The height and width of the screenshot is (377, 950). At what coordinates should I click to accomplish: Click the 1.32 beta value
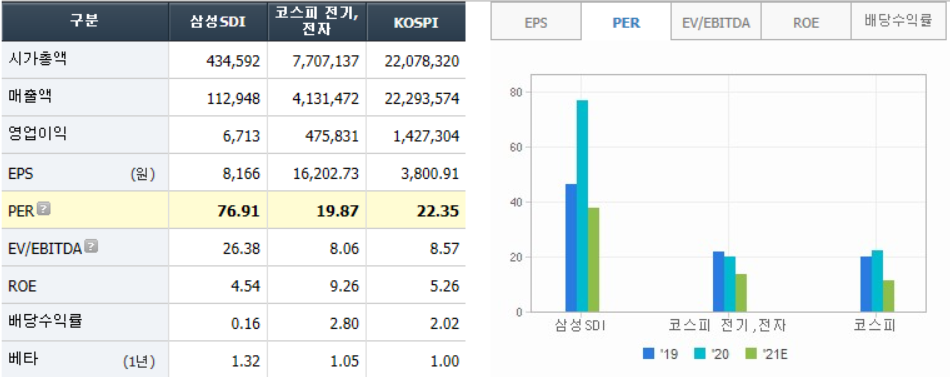pyautogui.click(x=246, y=361)
